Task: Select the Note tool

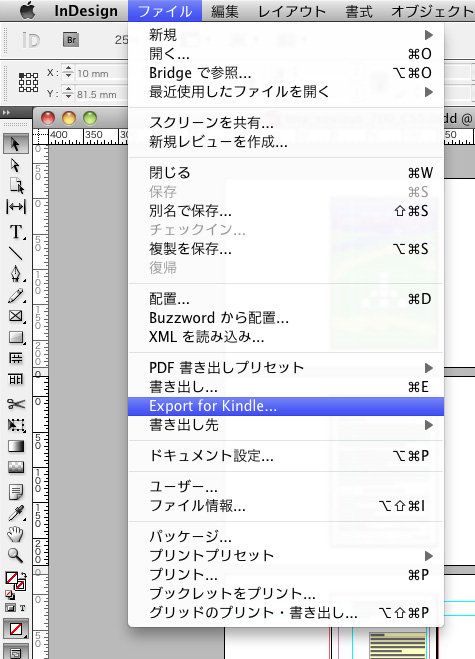Action: click(16, 491)
